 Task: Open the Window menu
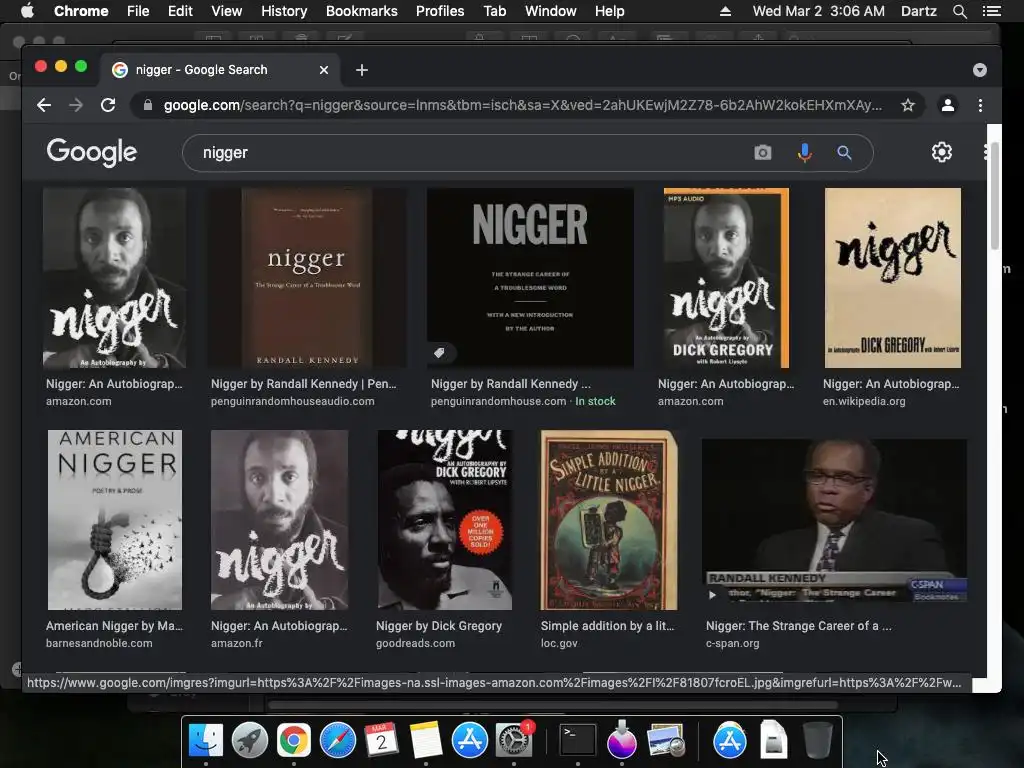coord(551,11)
